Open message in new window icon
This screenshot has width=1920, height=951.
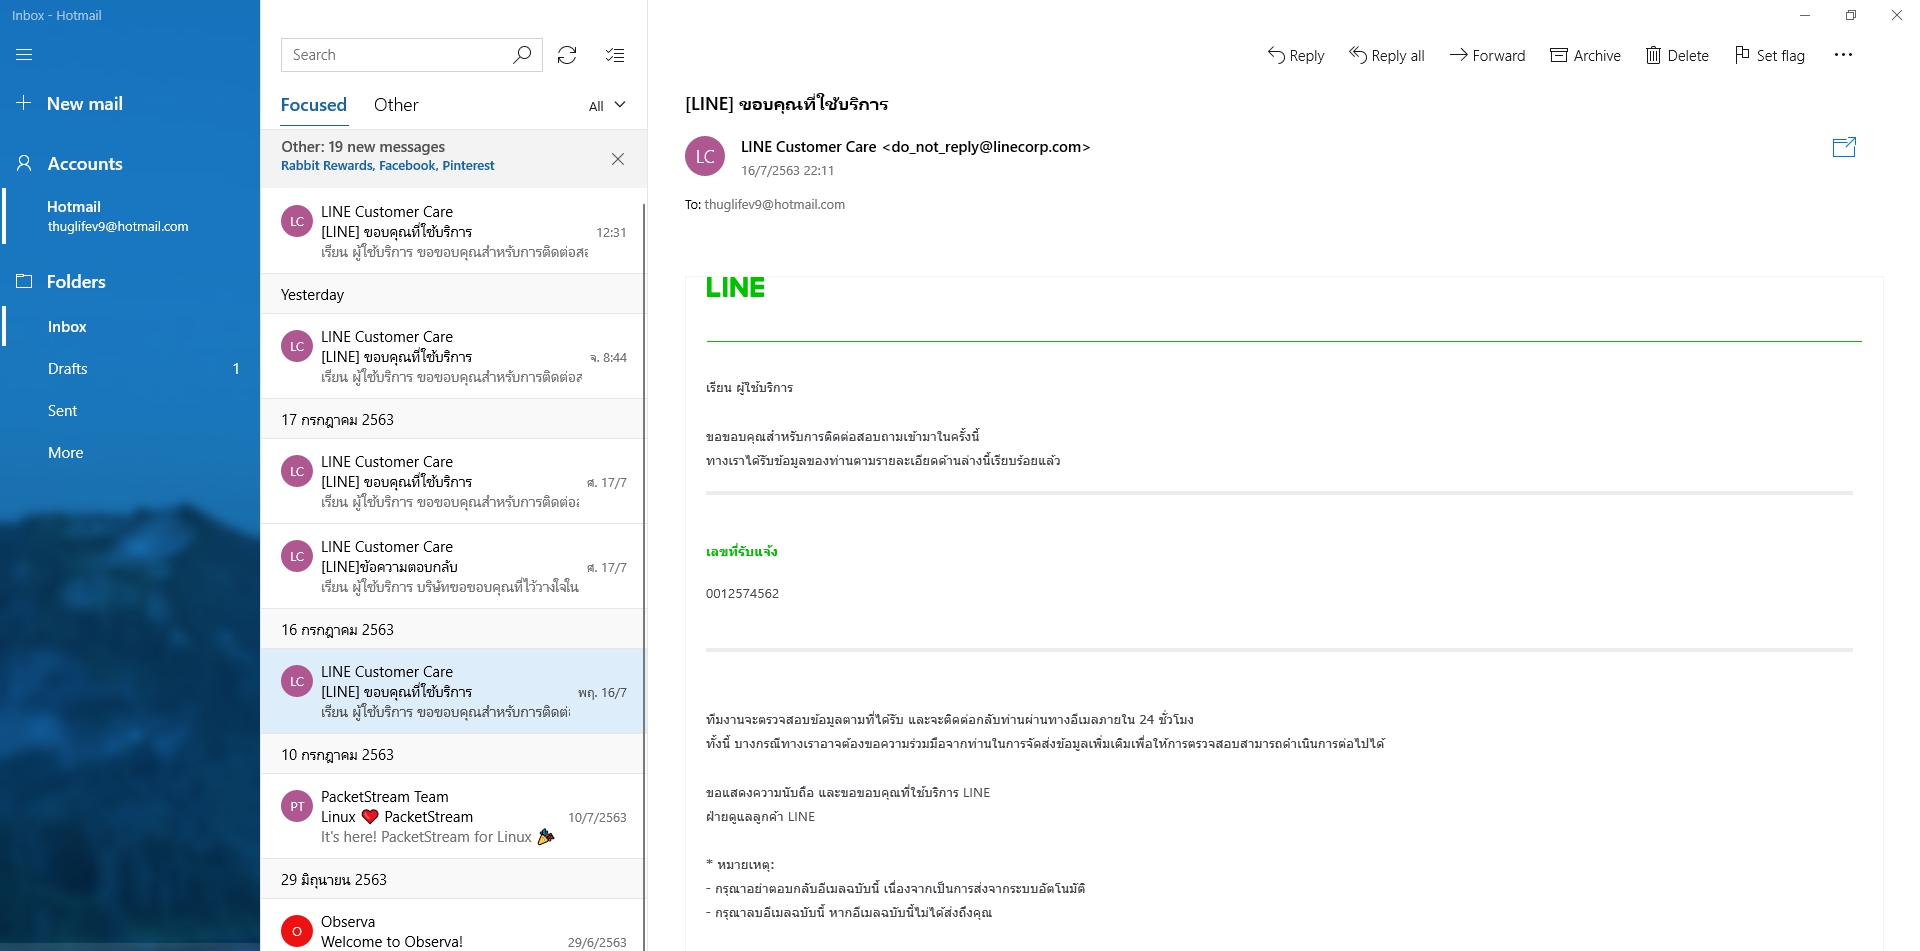pyautogui.click(x=1844, y=147)
